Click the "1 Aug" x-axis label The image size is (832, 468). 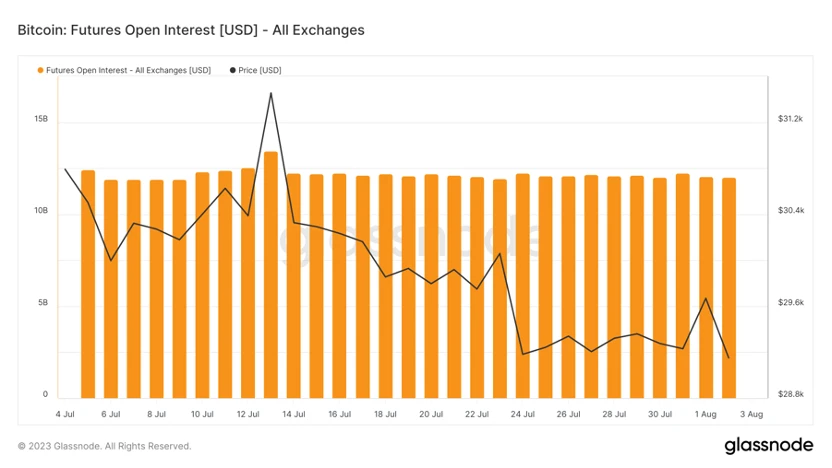[x=705, y=414]
